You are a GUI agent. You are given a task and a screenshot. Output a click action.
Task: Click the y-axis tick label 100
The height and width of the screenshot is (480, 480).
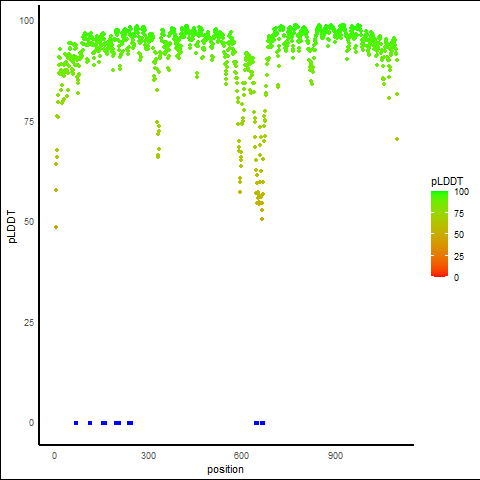point(27,21)
